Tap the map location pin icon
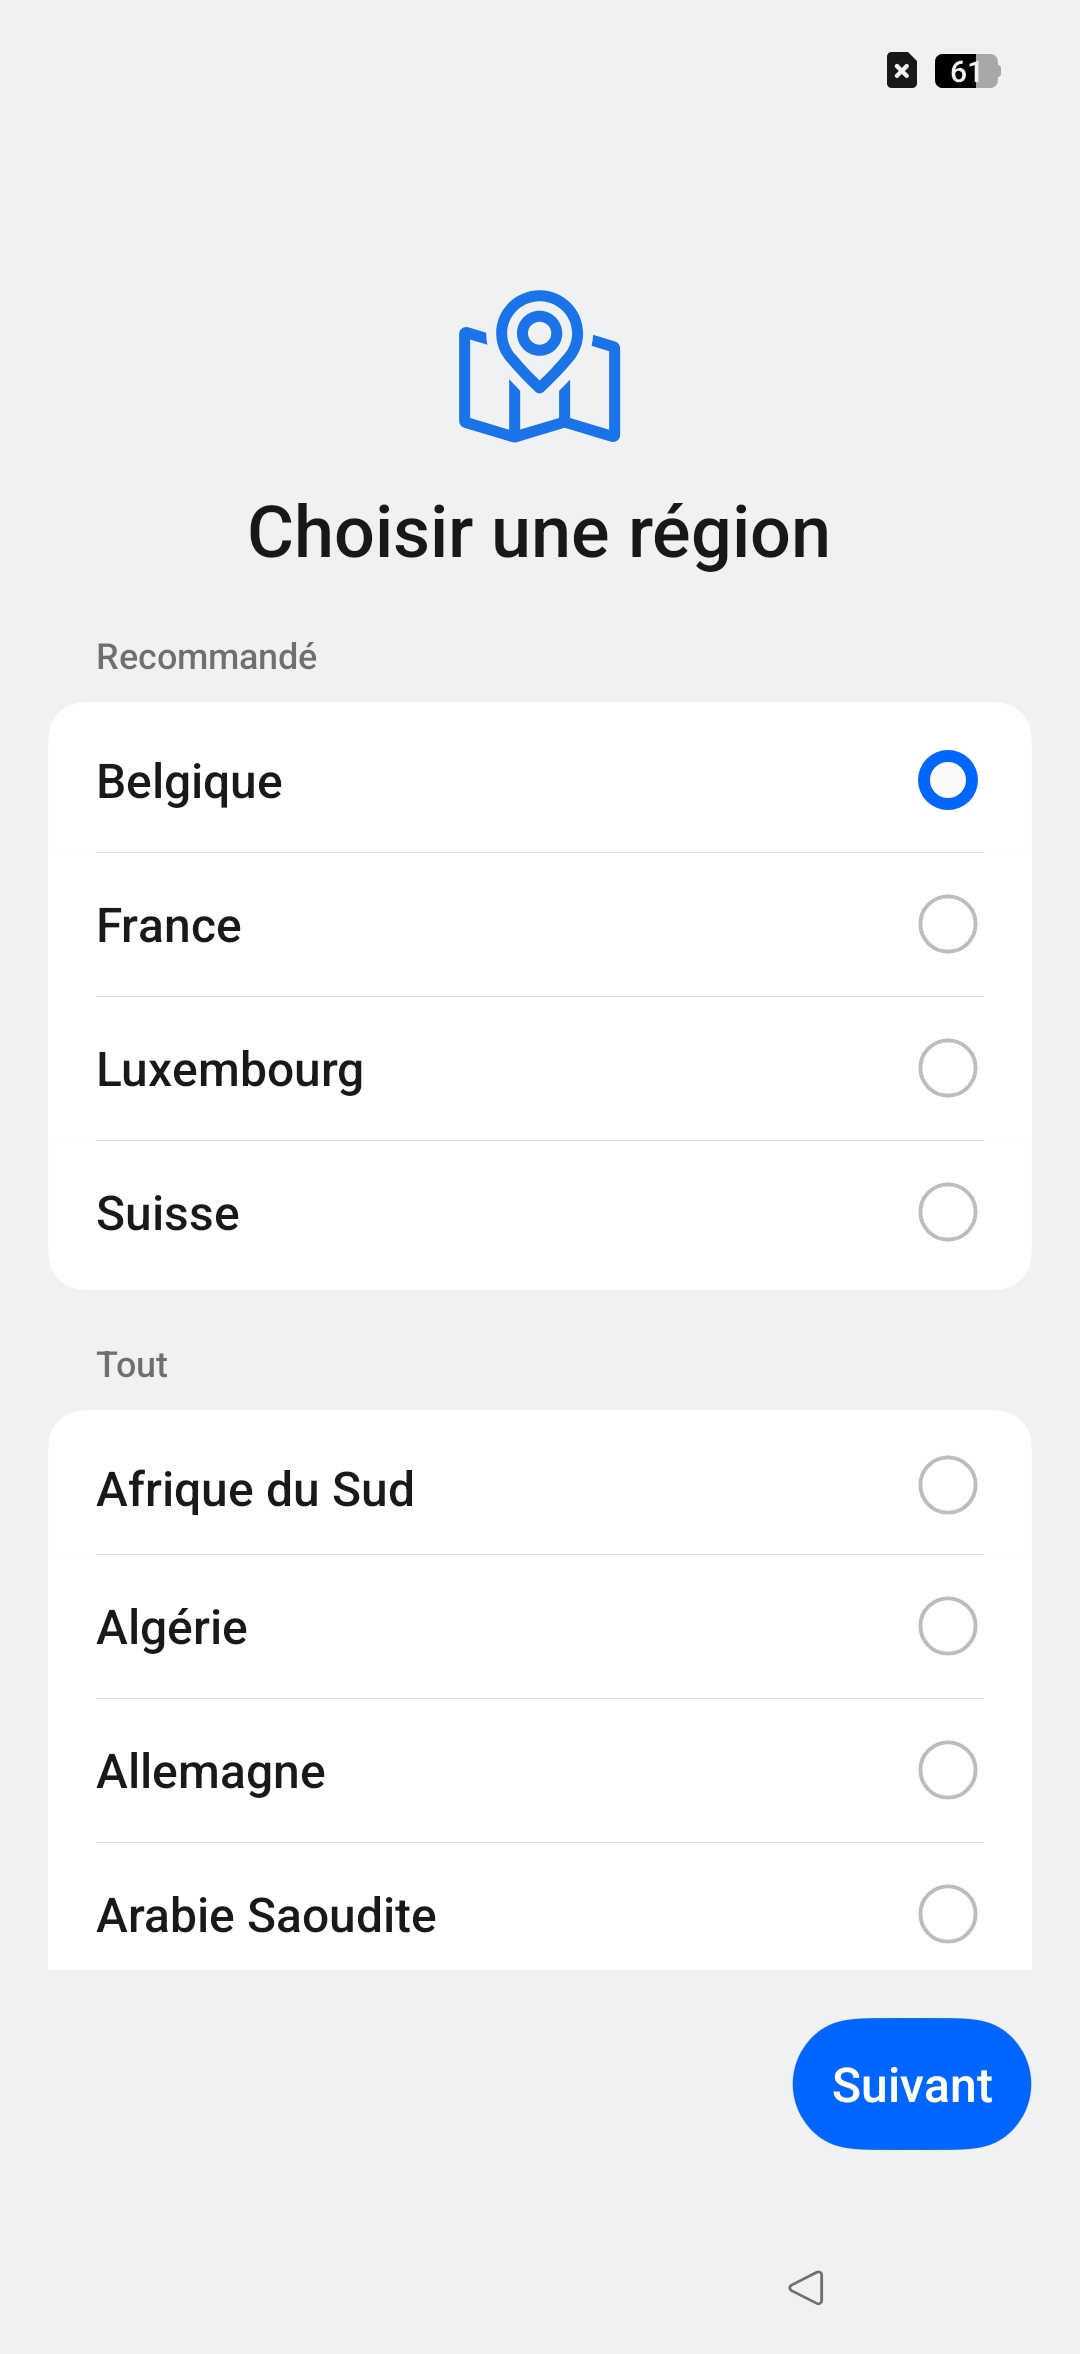 (x=540, y=366)
